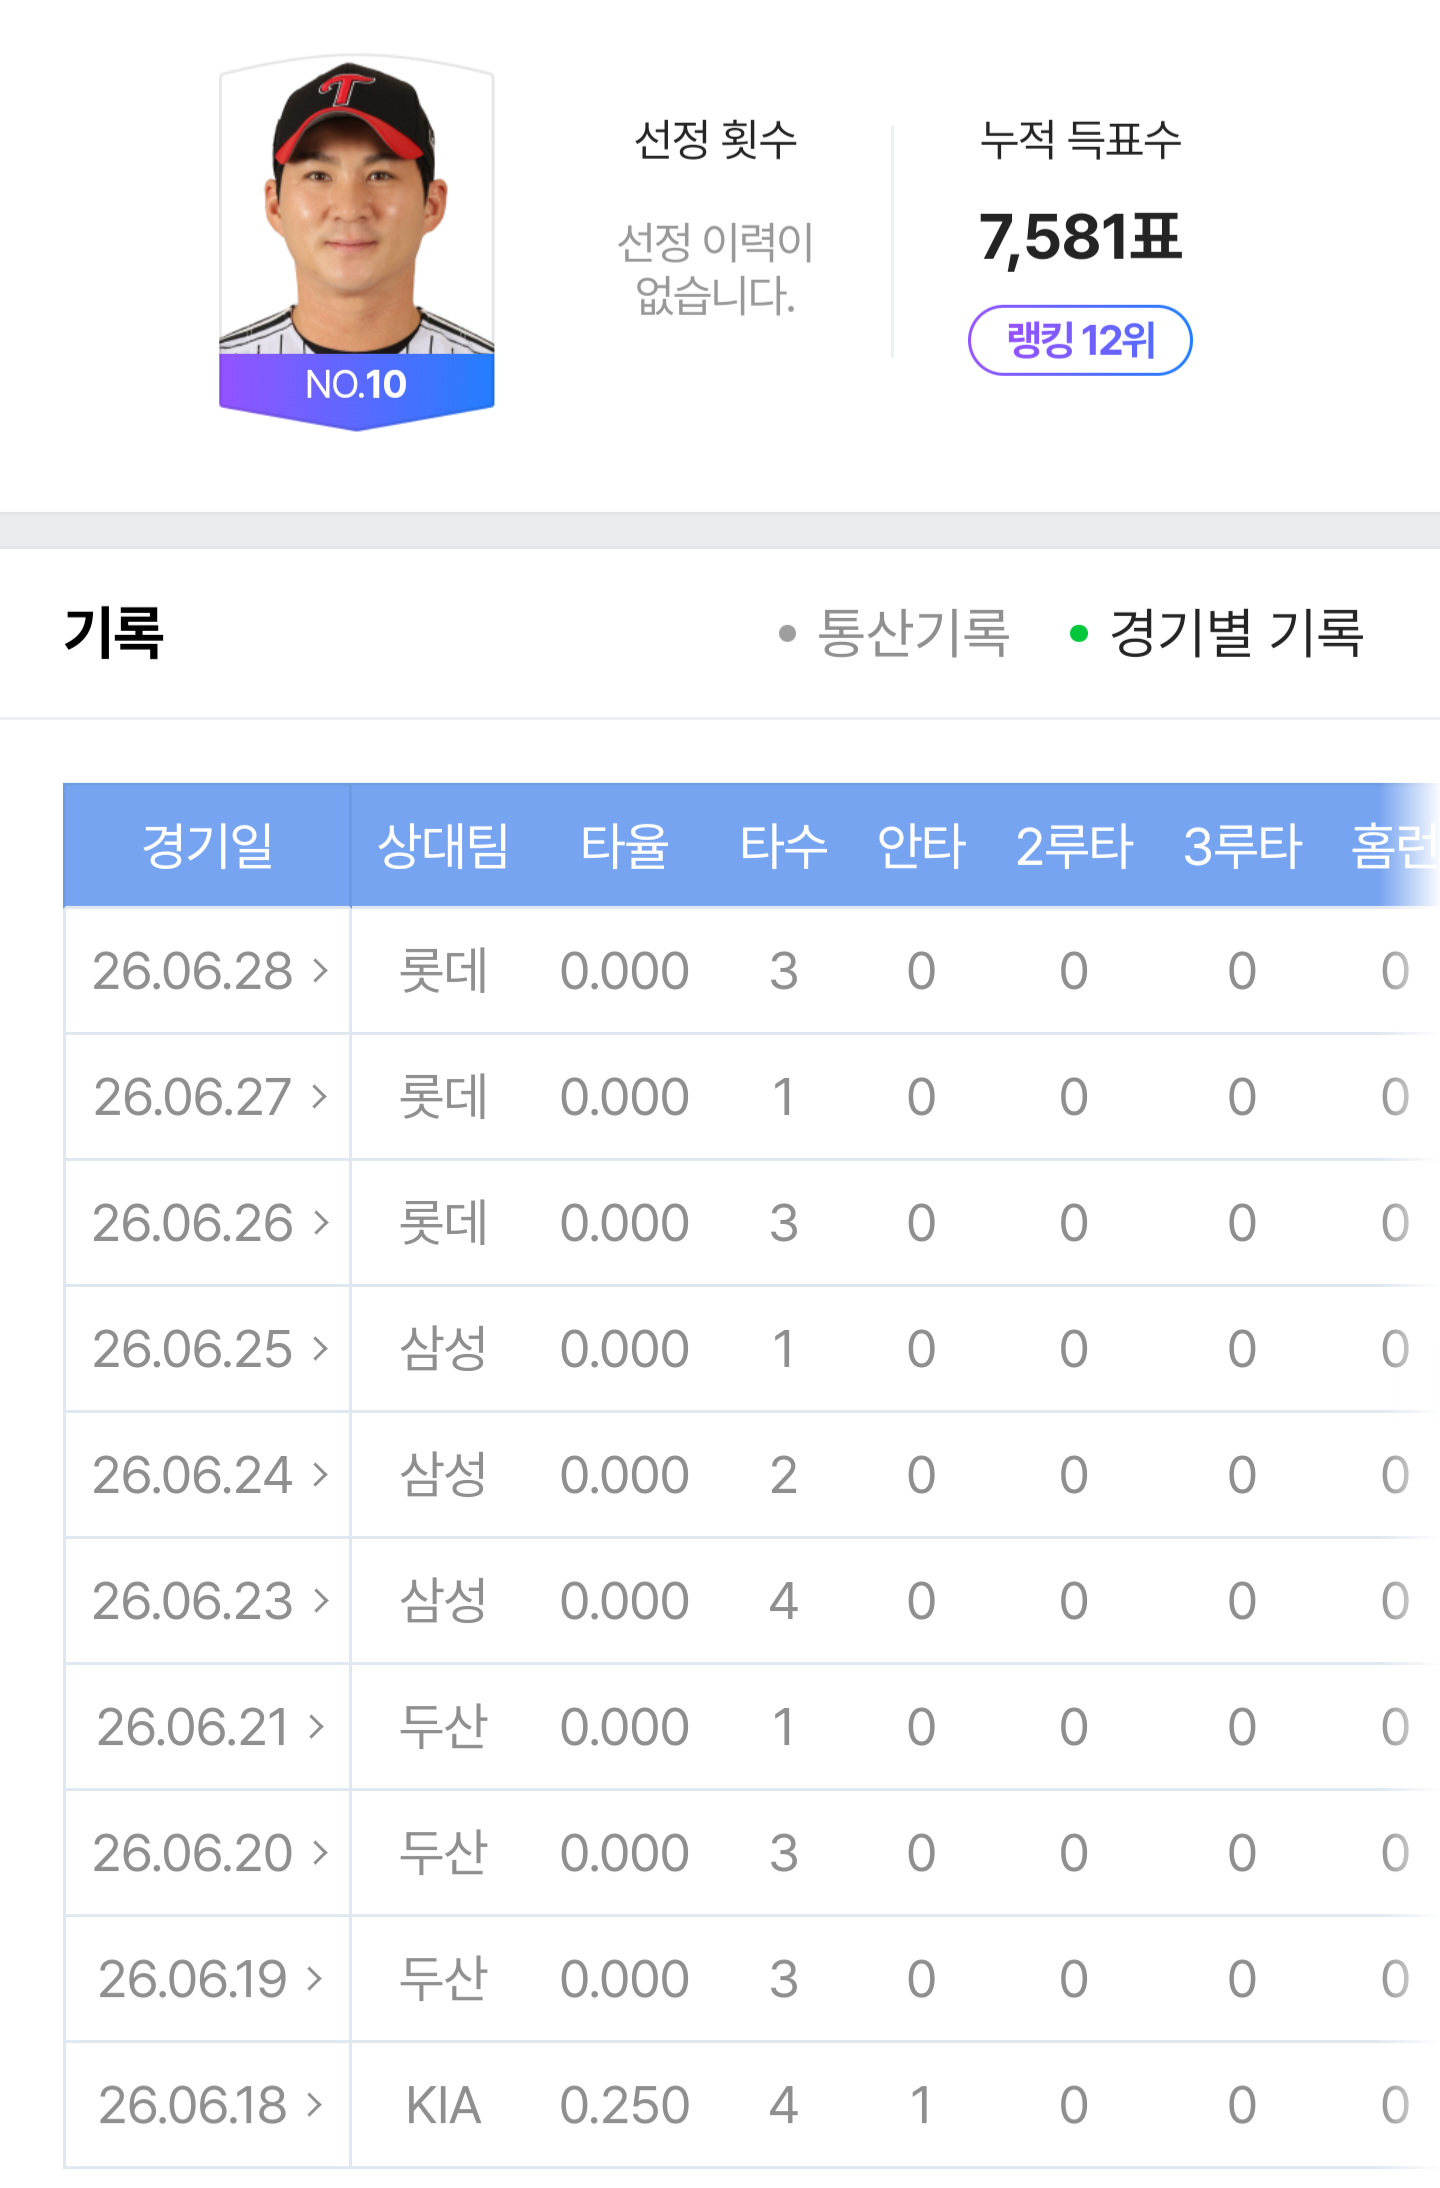Click the 선정 횟수 label
1440x2188 pixels.
pos(716,139)
